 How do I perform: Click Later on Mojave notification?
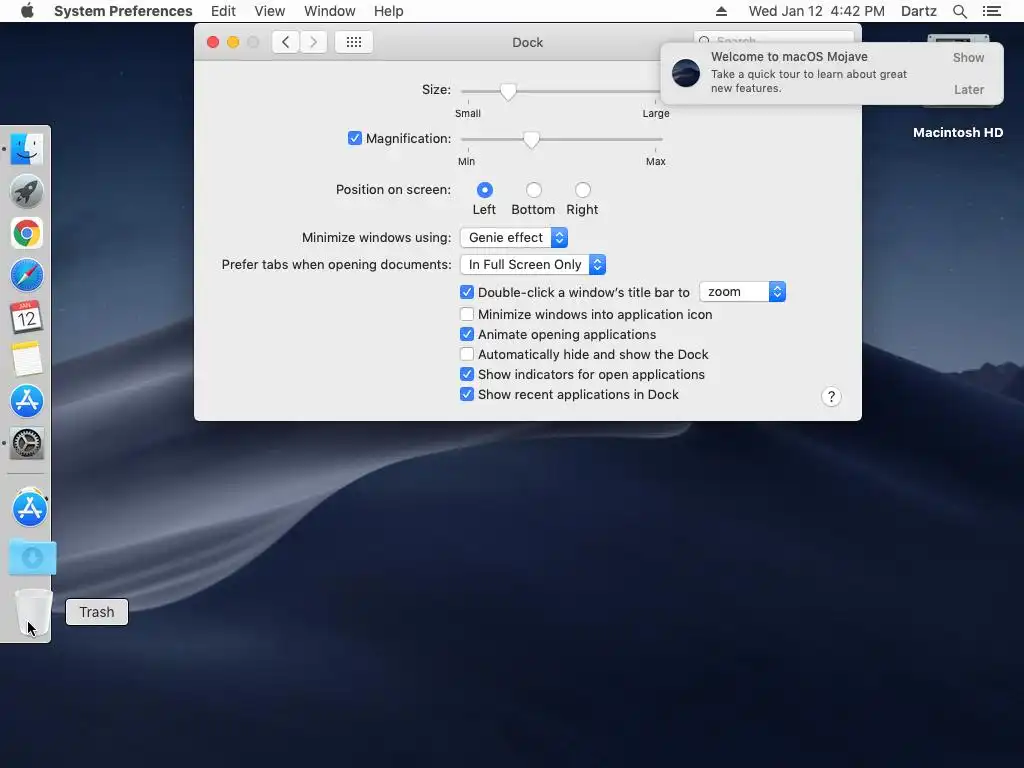click(969, 89)
